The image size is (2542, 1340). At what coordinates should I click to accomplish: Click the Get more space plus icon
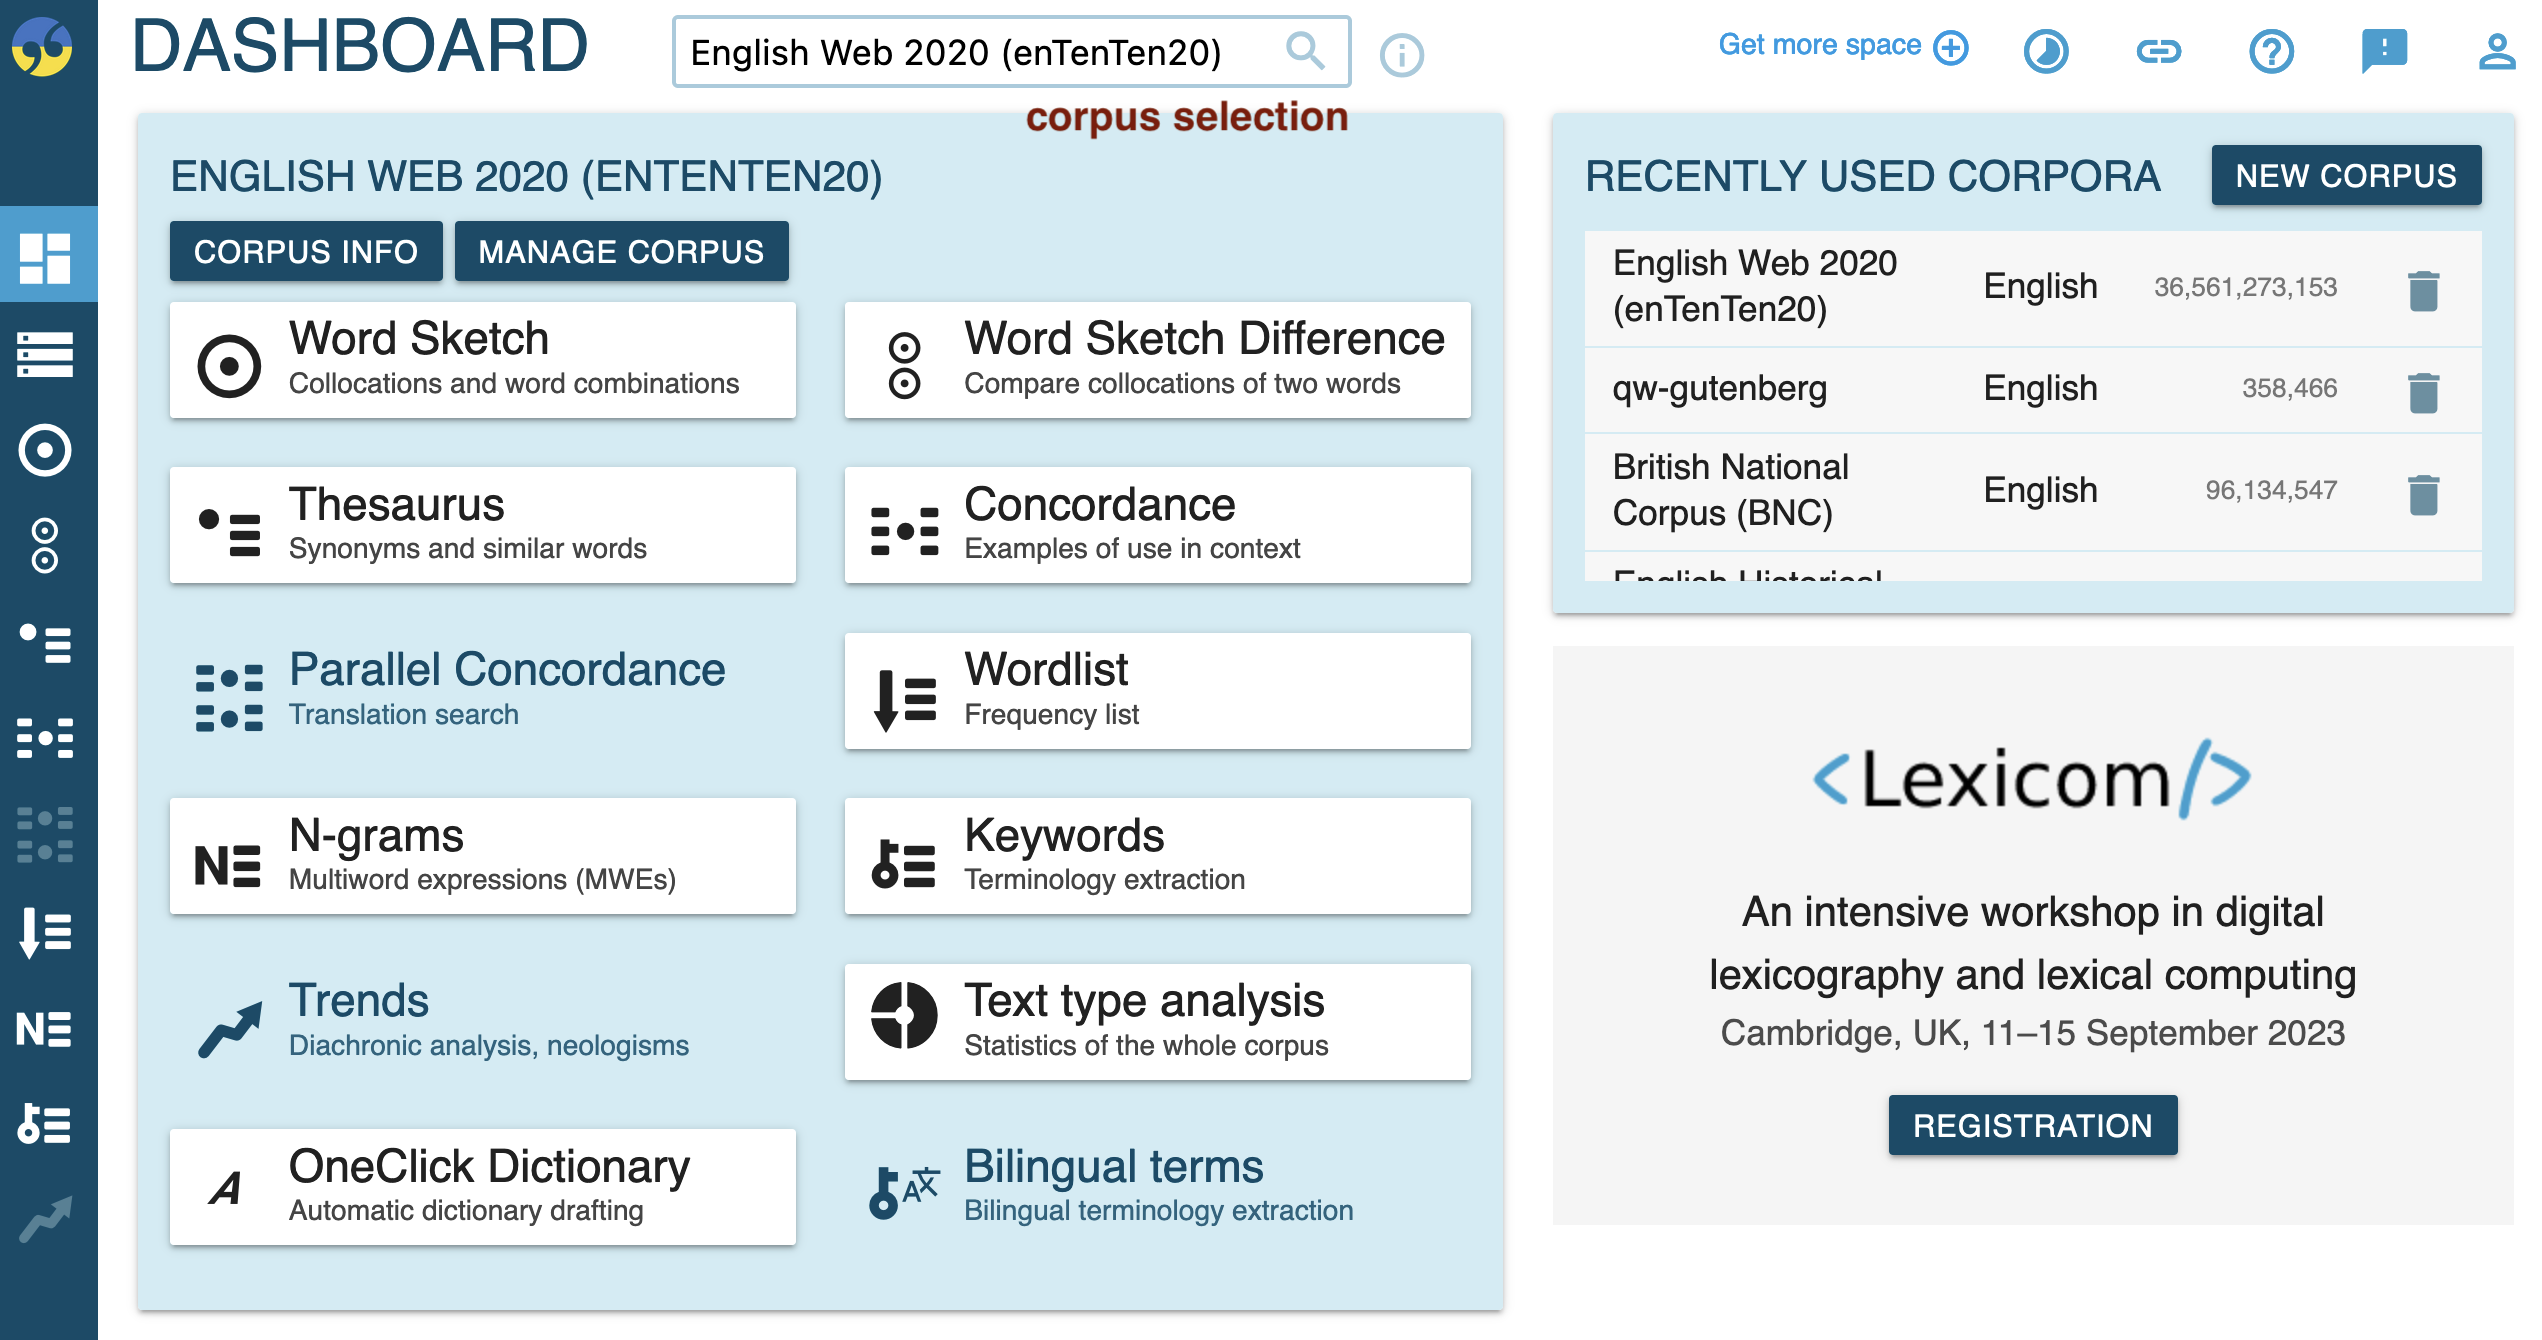pos(1951,47)
